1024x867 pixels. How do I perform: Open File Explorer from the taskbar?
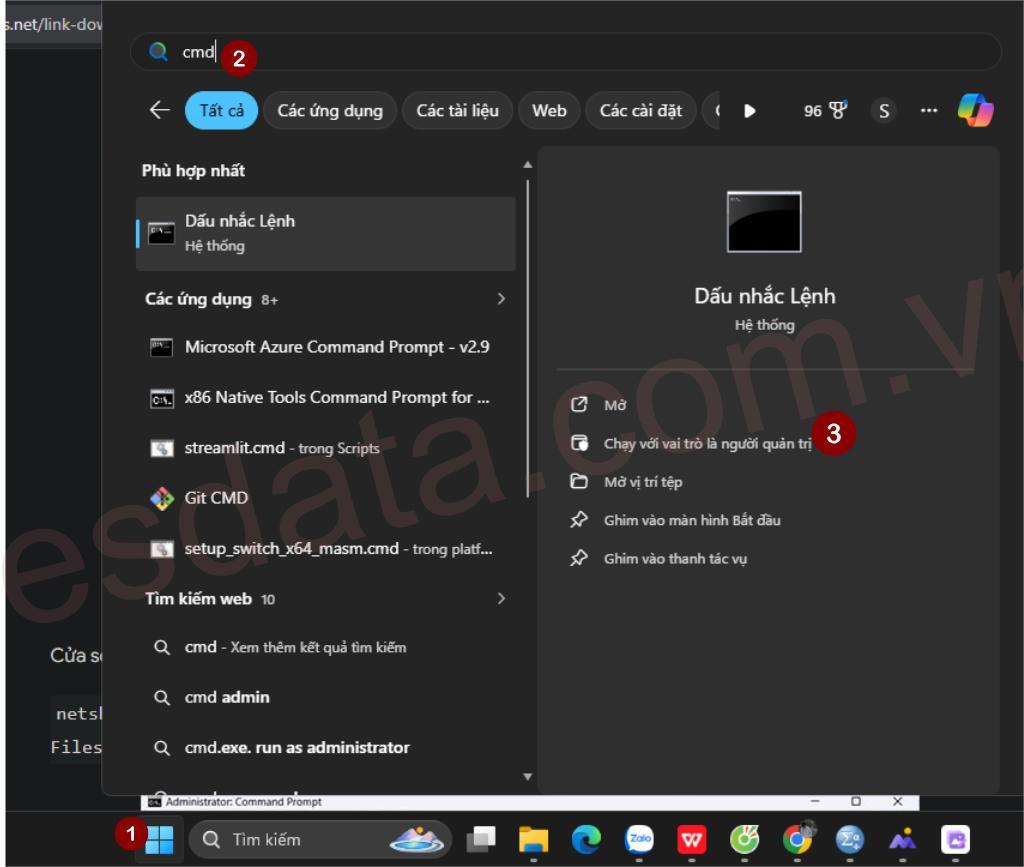click(x=533, y=841)
